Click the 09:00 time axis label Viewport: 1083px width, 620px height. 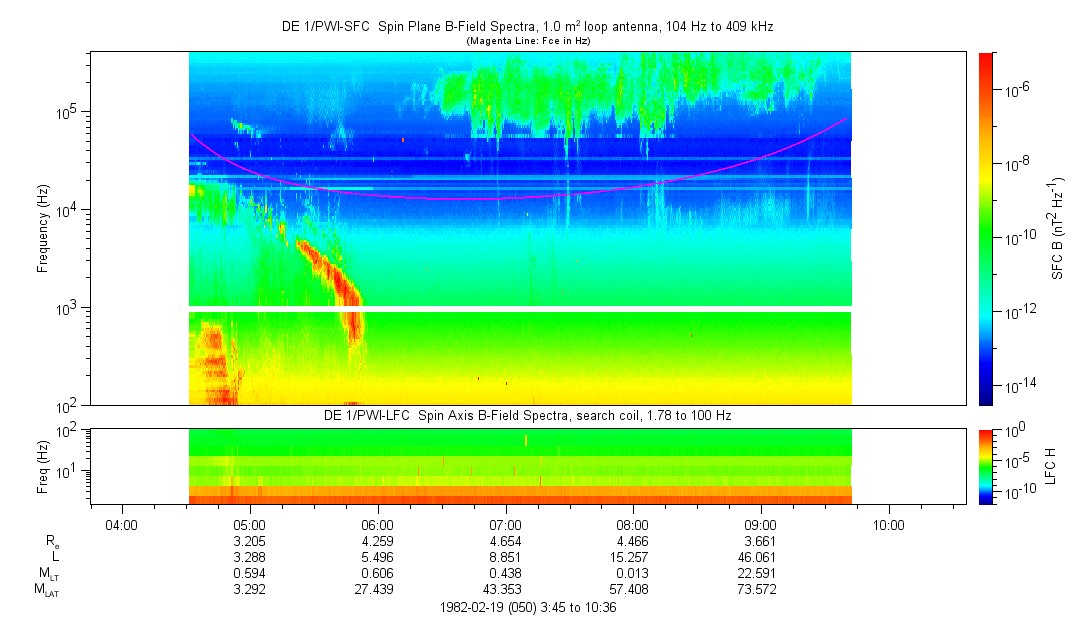click(x=760, y=525)
